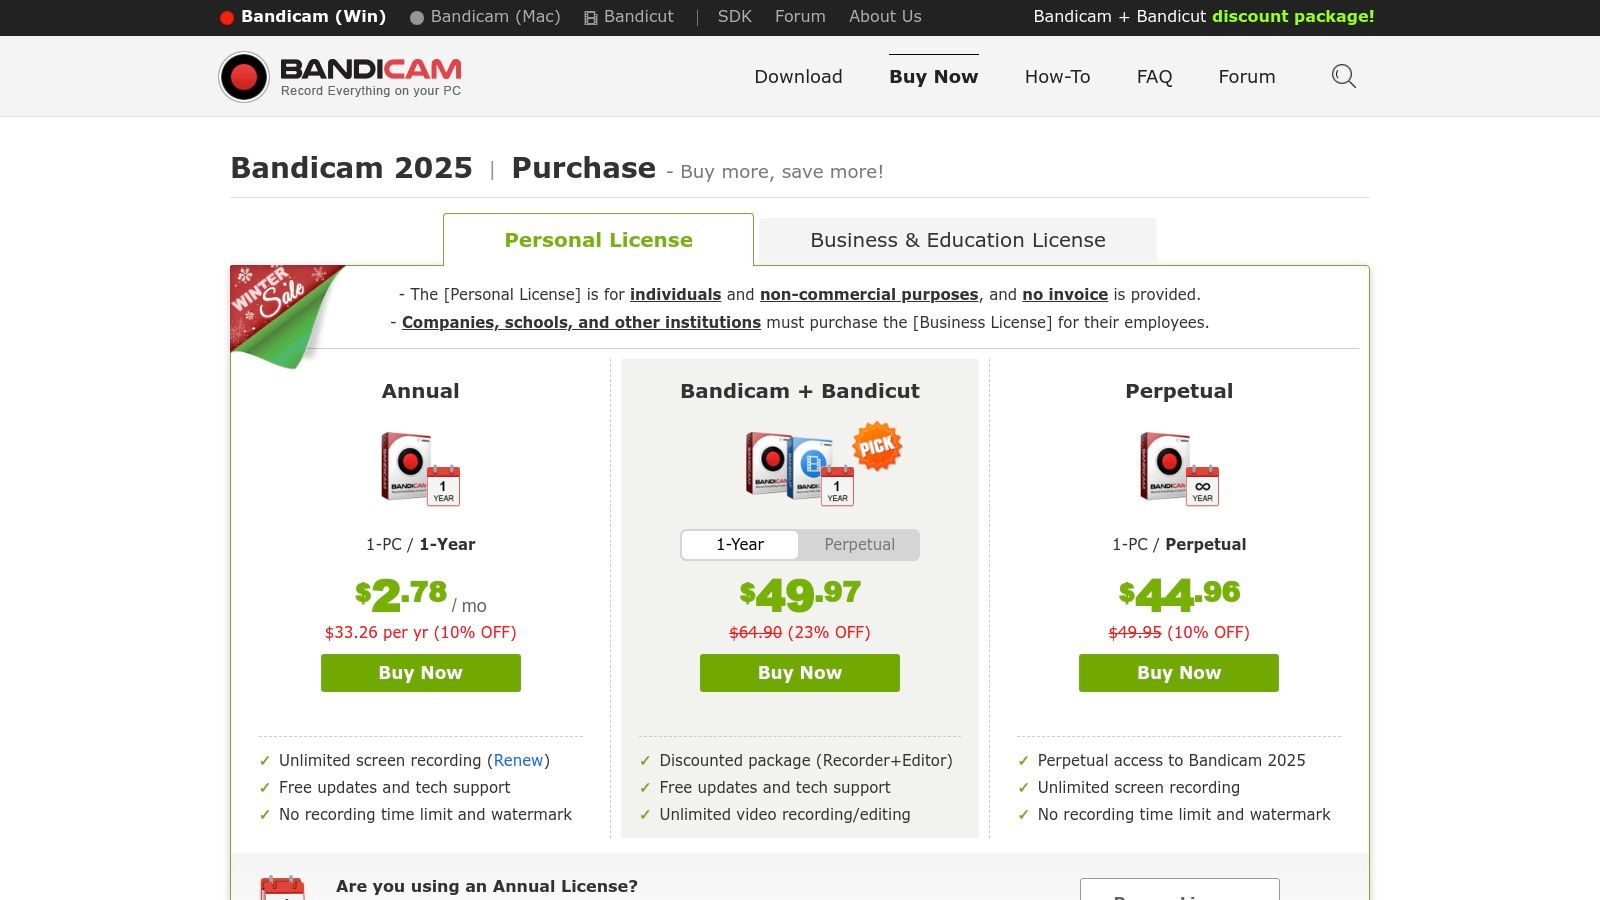
Task: Switch package toggle to Perpetual
Action: (859, 545)
